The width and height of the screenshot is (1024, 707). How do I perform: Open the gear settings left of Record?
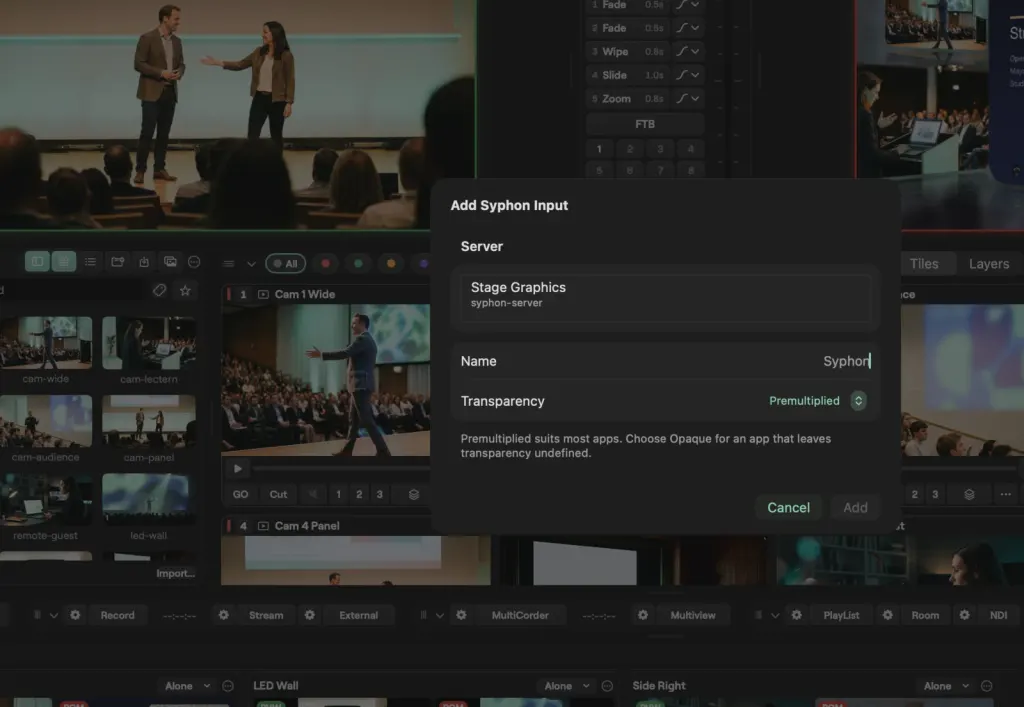[x=75, y=615]
